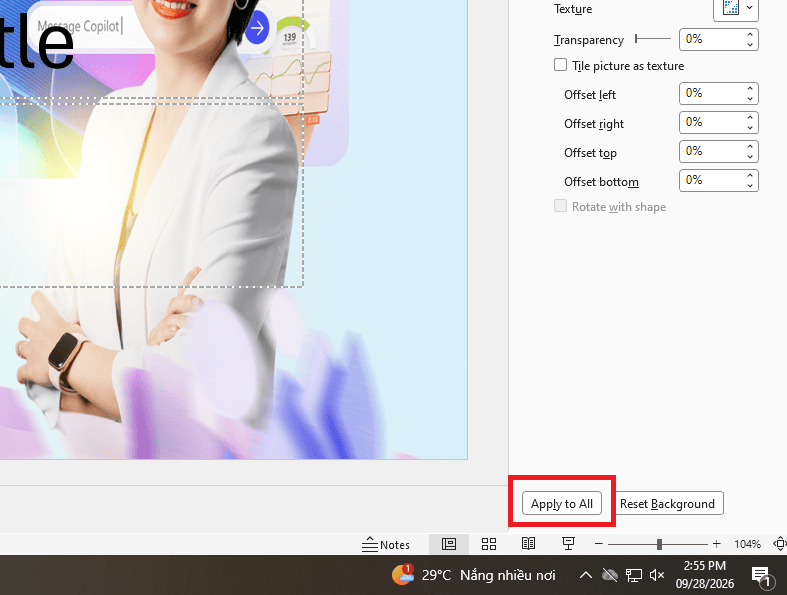Increase Offset left with up arrow

coord(750,88)
